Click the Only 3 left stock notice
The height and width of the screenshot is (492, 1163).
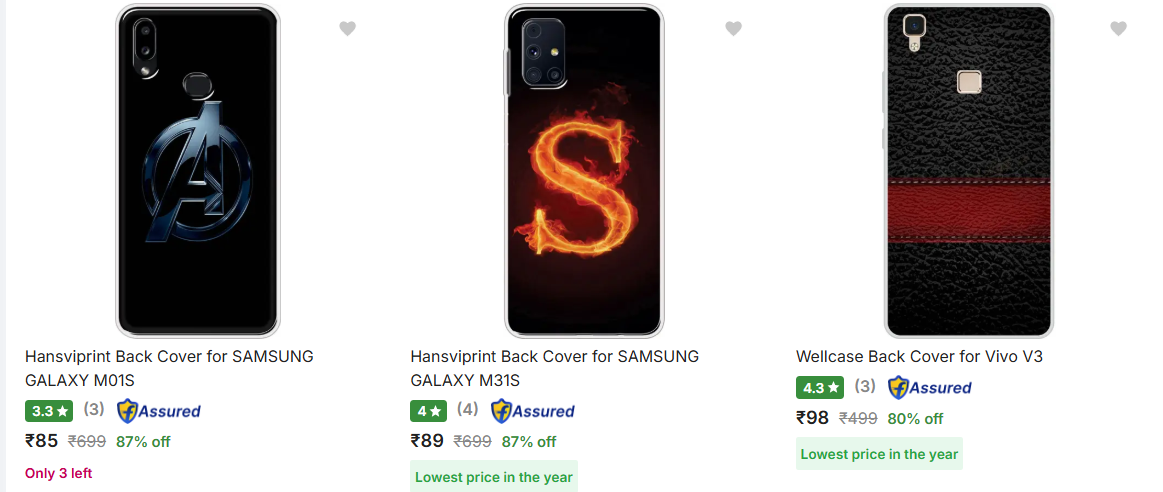pos(59,473)
